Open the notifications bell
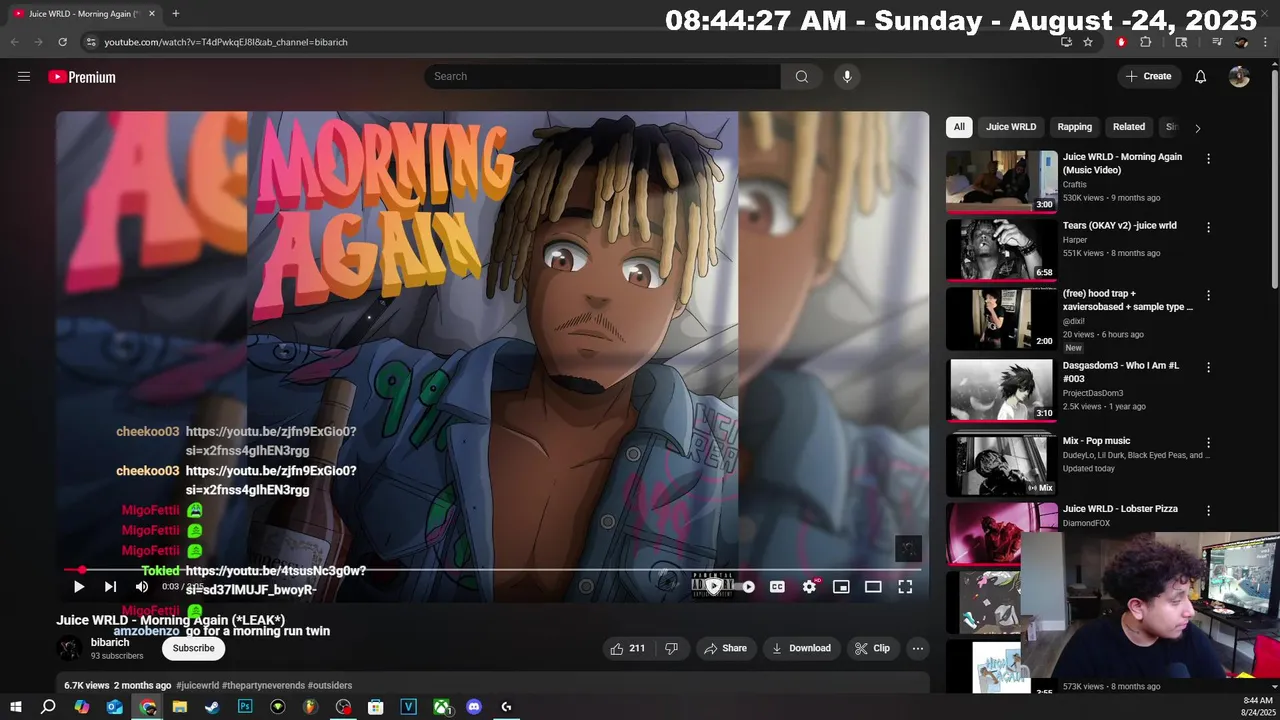Image resolution: width=1280 pixels, height=720 pixels. pyautogui.click(x=1200, y=77)
